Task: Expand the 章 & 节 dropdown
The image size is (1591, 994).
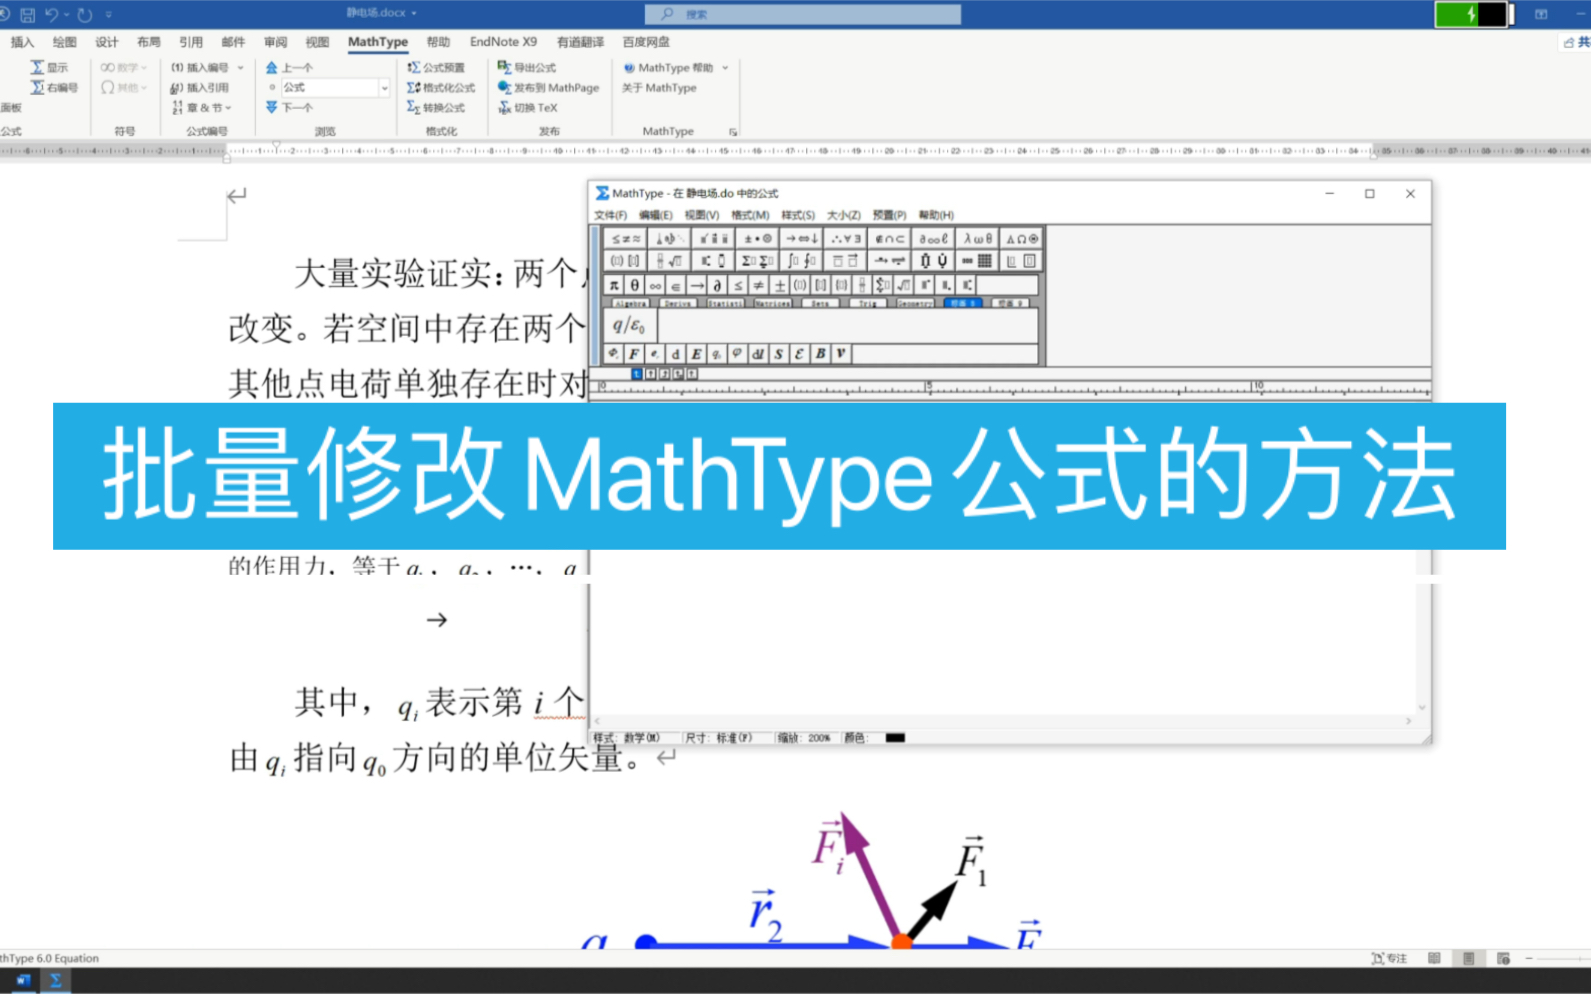Action: [201, 107]
